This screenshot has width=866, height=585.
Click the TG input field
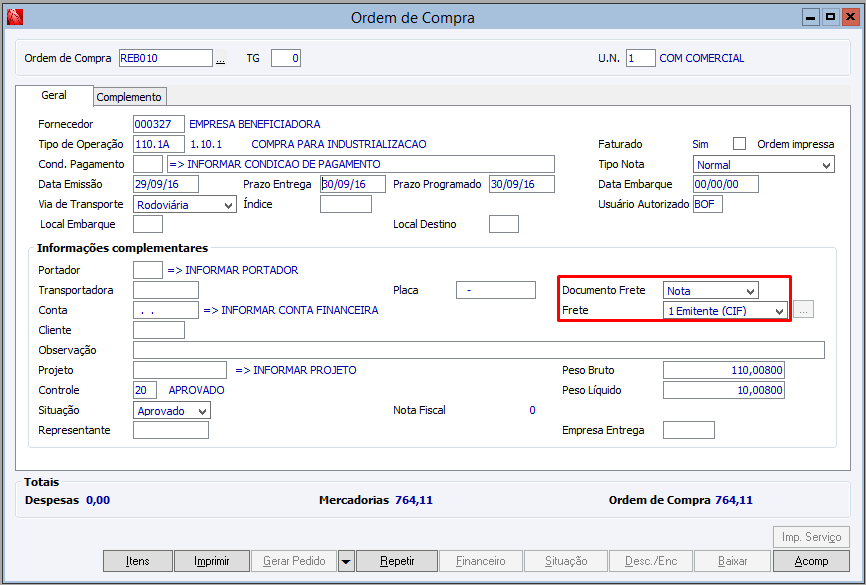pos(286,58)
